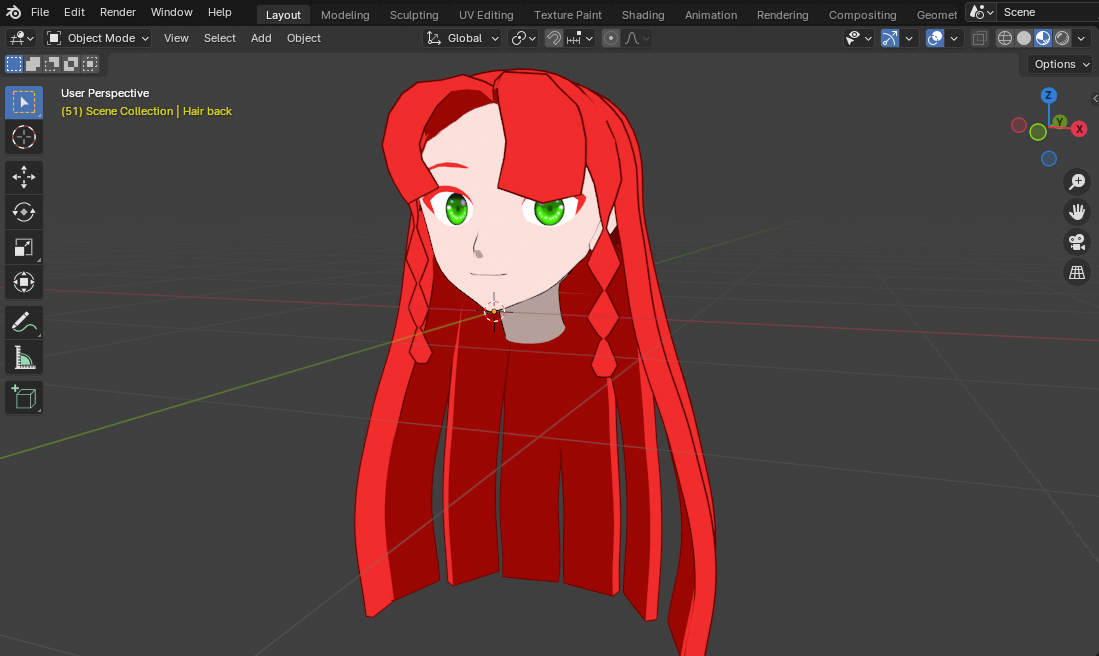Open Global transform orientation dropdown
Screen dimensions: 1099x656
coord(463,39)
